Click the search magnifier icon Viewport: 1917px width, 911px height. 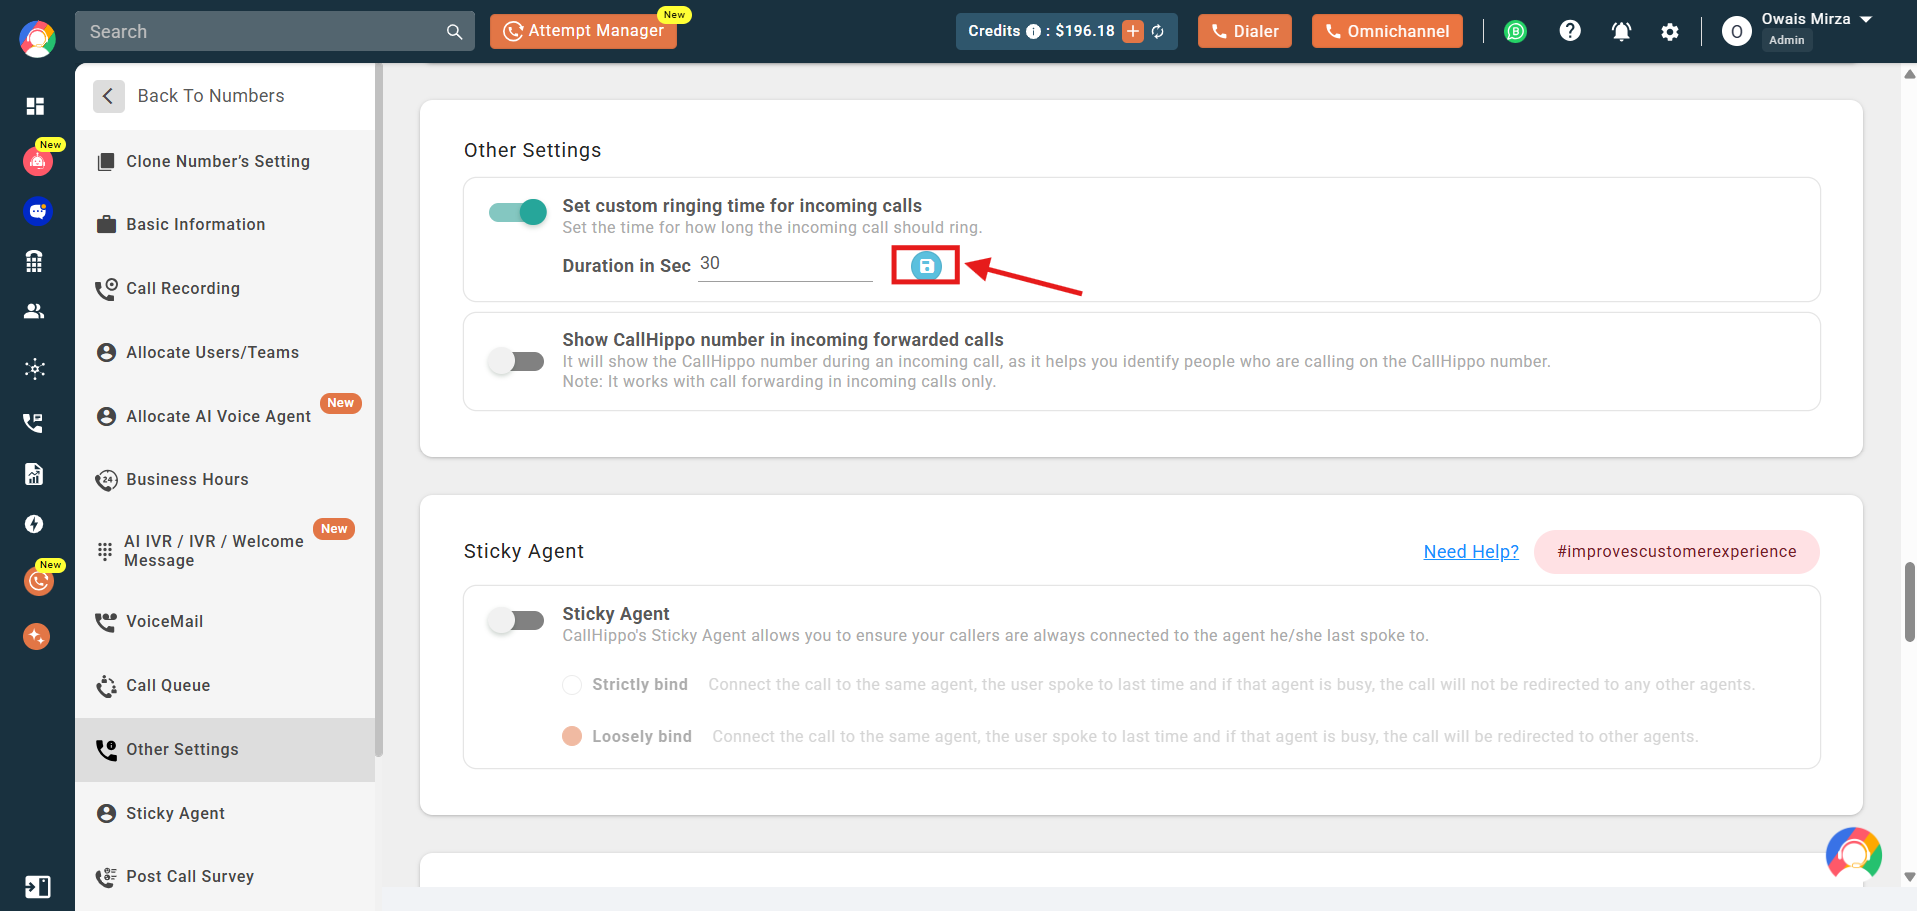click(454, 32)
